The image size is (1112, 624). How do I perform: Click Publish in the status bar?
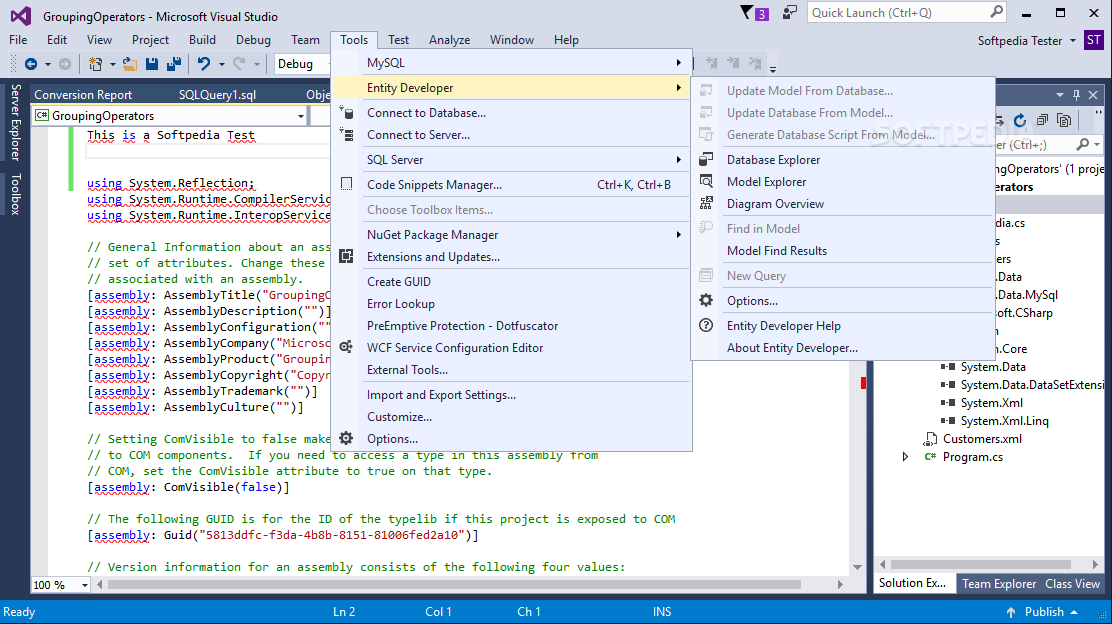1044,612
